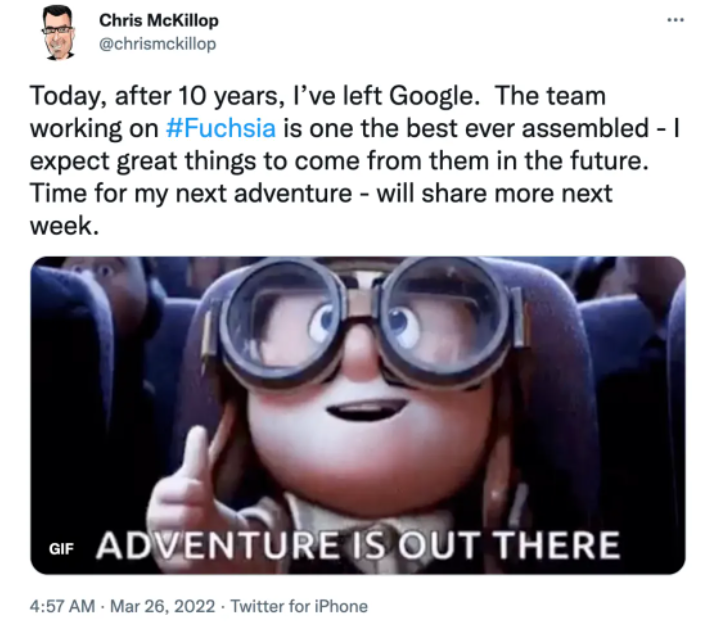
Task: Click the phrase Time for my next adventure
Action: [x=191, y=194]
